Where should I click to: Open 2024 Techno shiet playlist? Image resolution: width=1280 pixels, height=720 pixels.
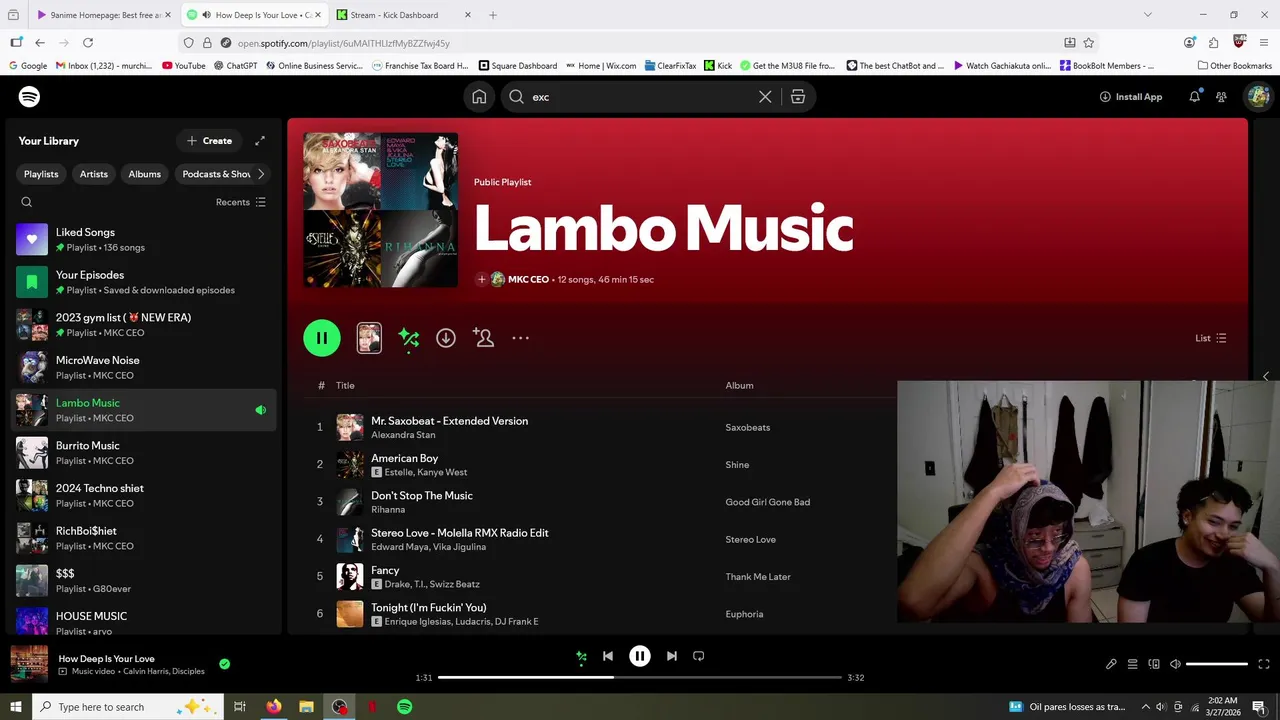(144, 496)
